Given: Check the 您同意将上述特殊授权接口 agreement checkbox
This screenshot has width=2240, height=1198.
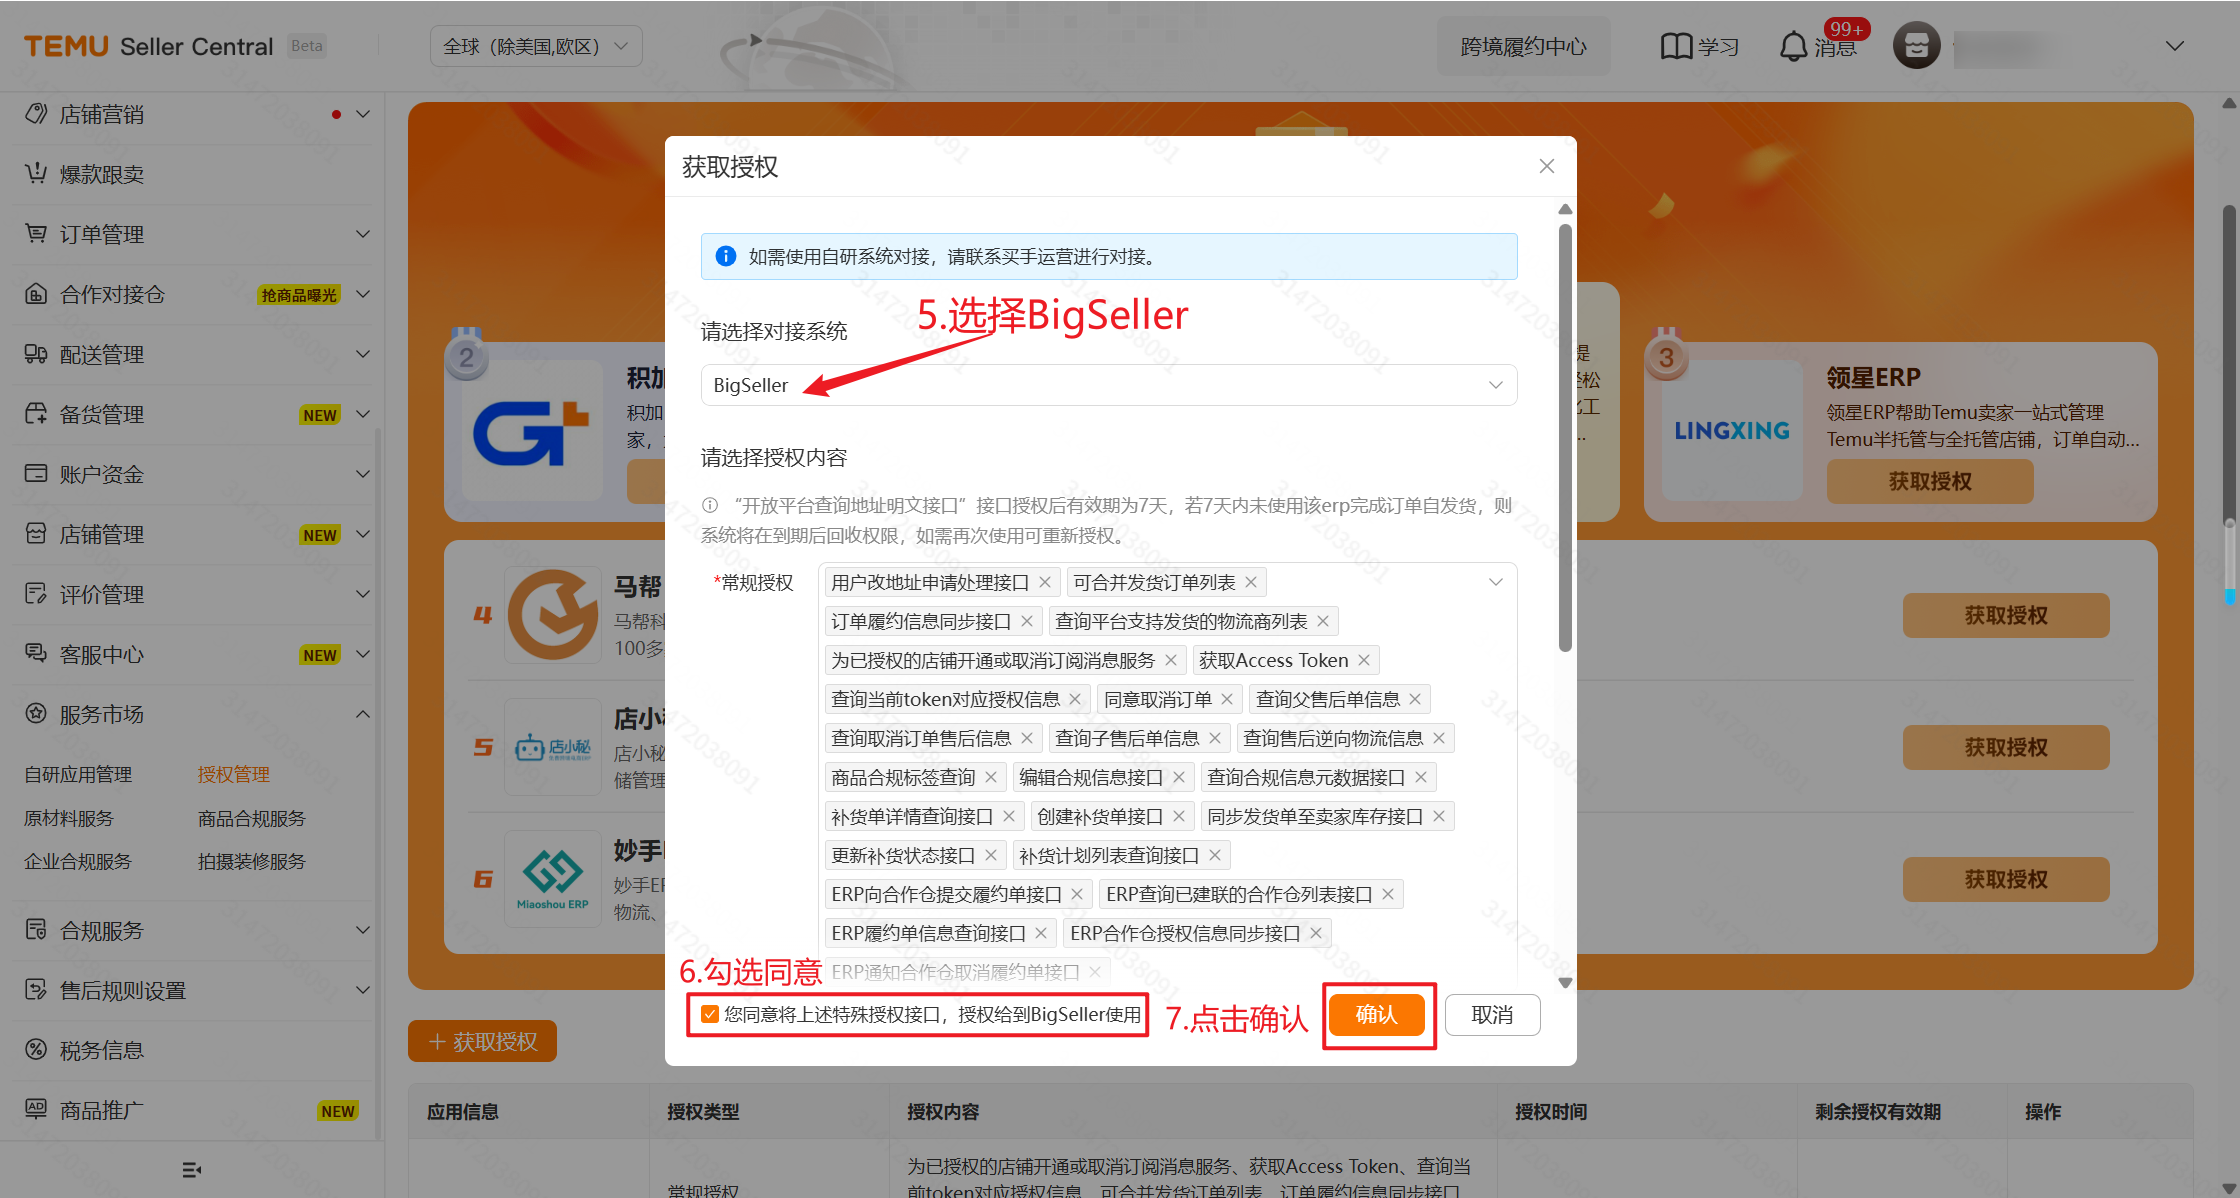Looking at the screenshot, I should point(710,1015).
